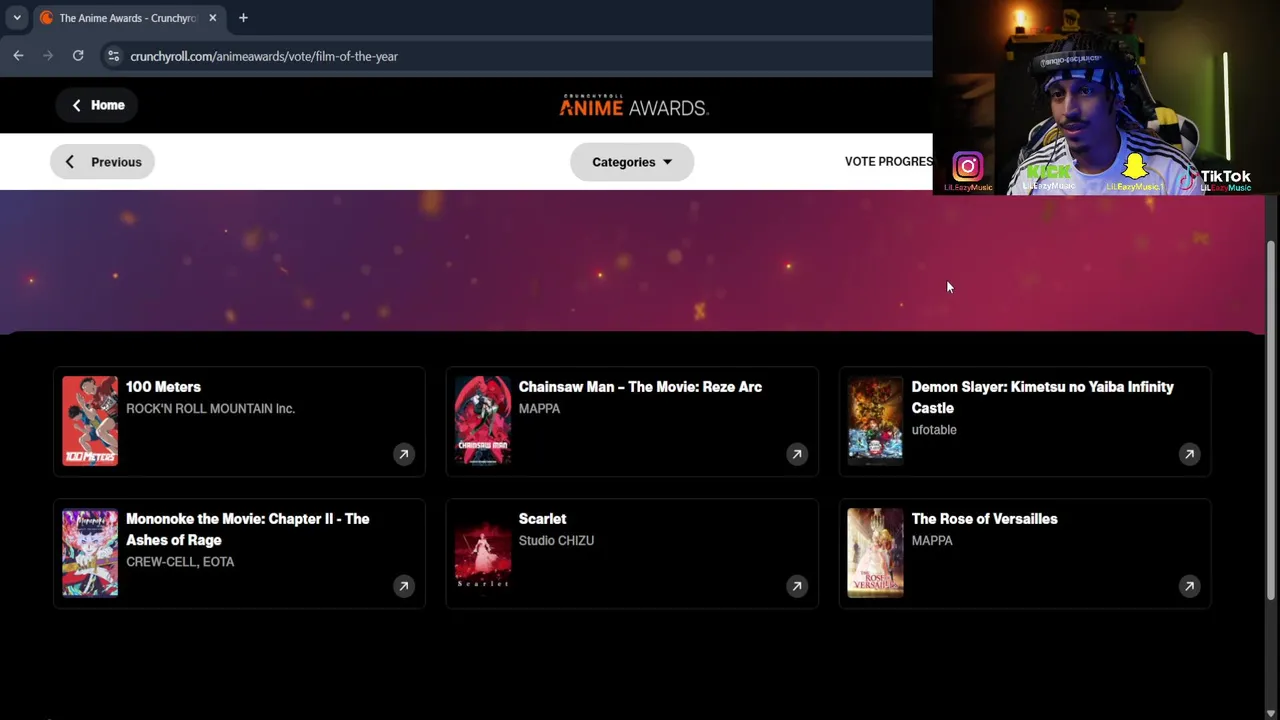Viewport: 1280px width, 720px height.
Task: Open 100 Meters details arrow icon
Action: tap(404, 454)
